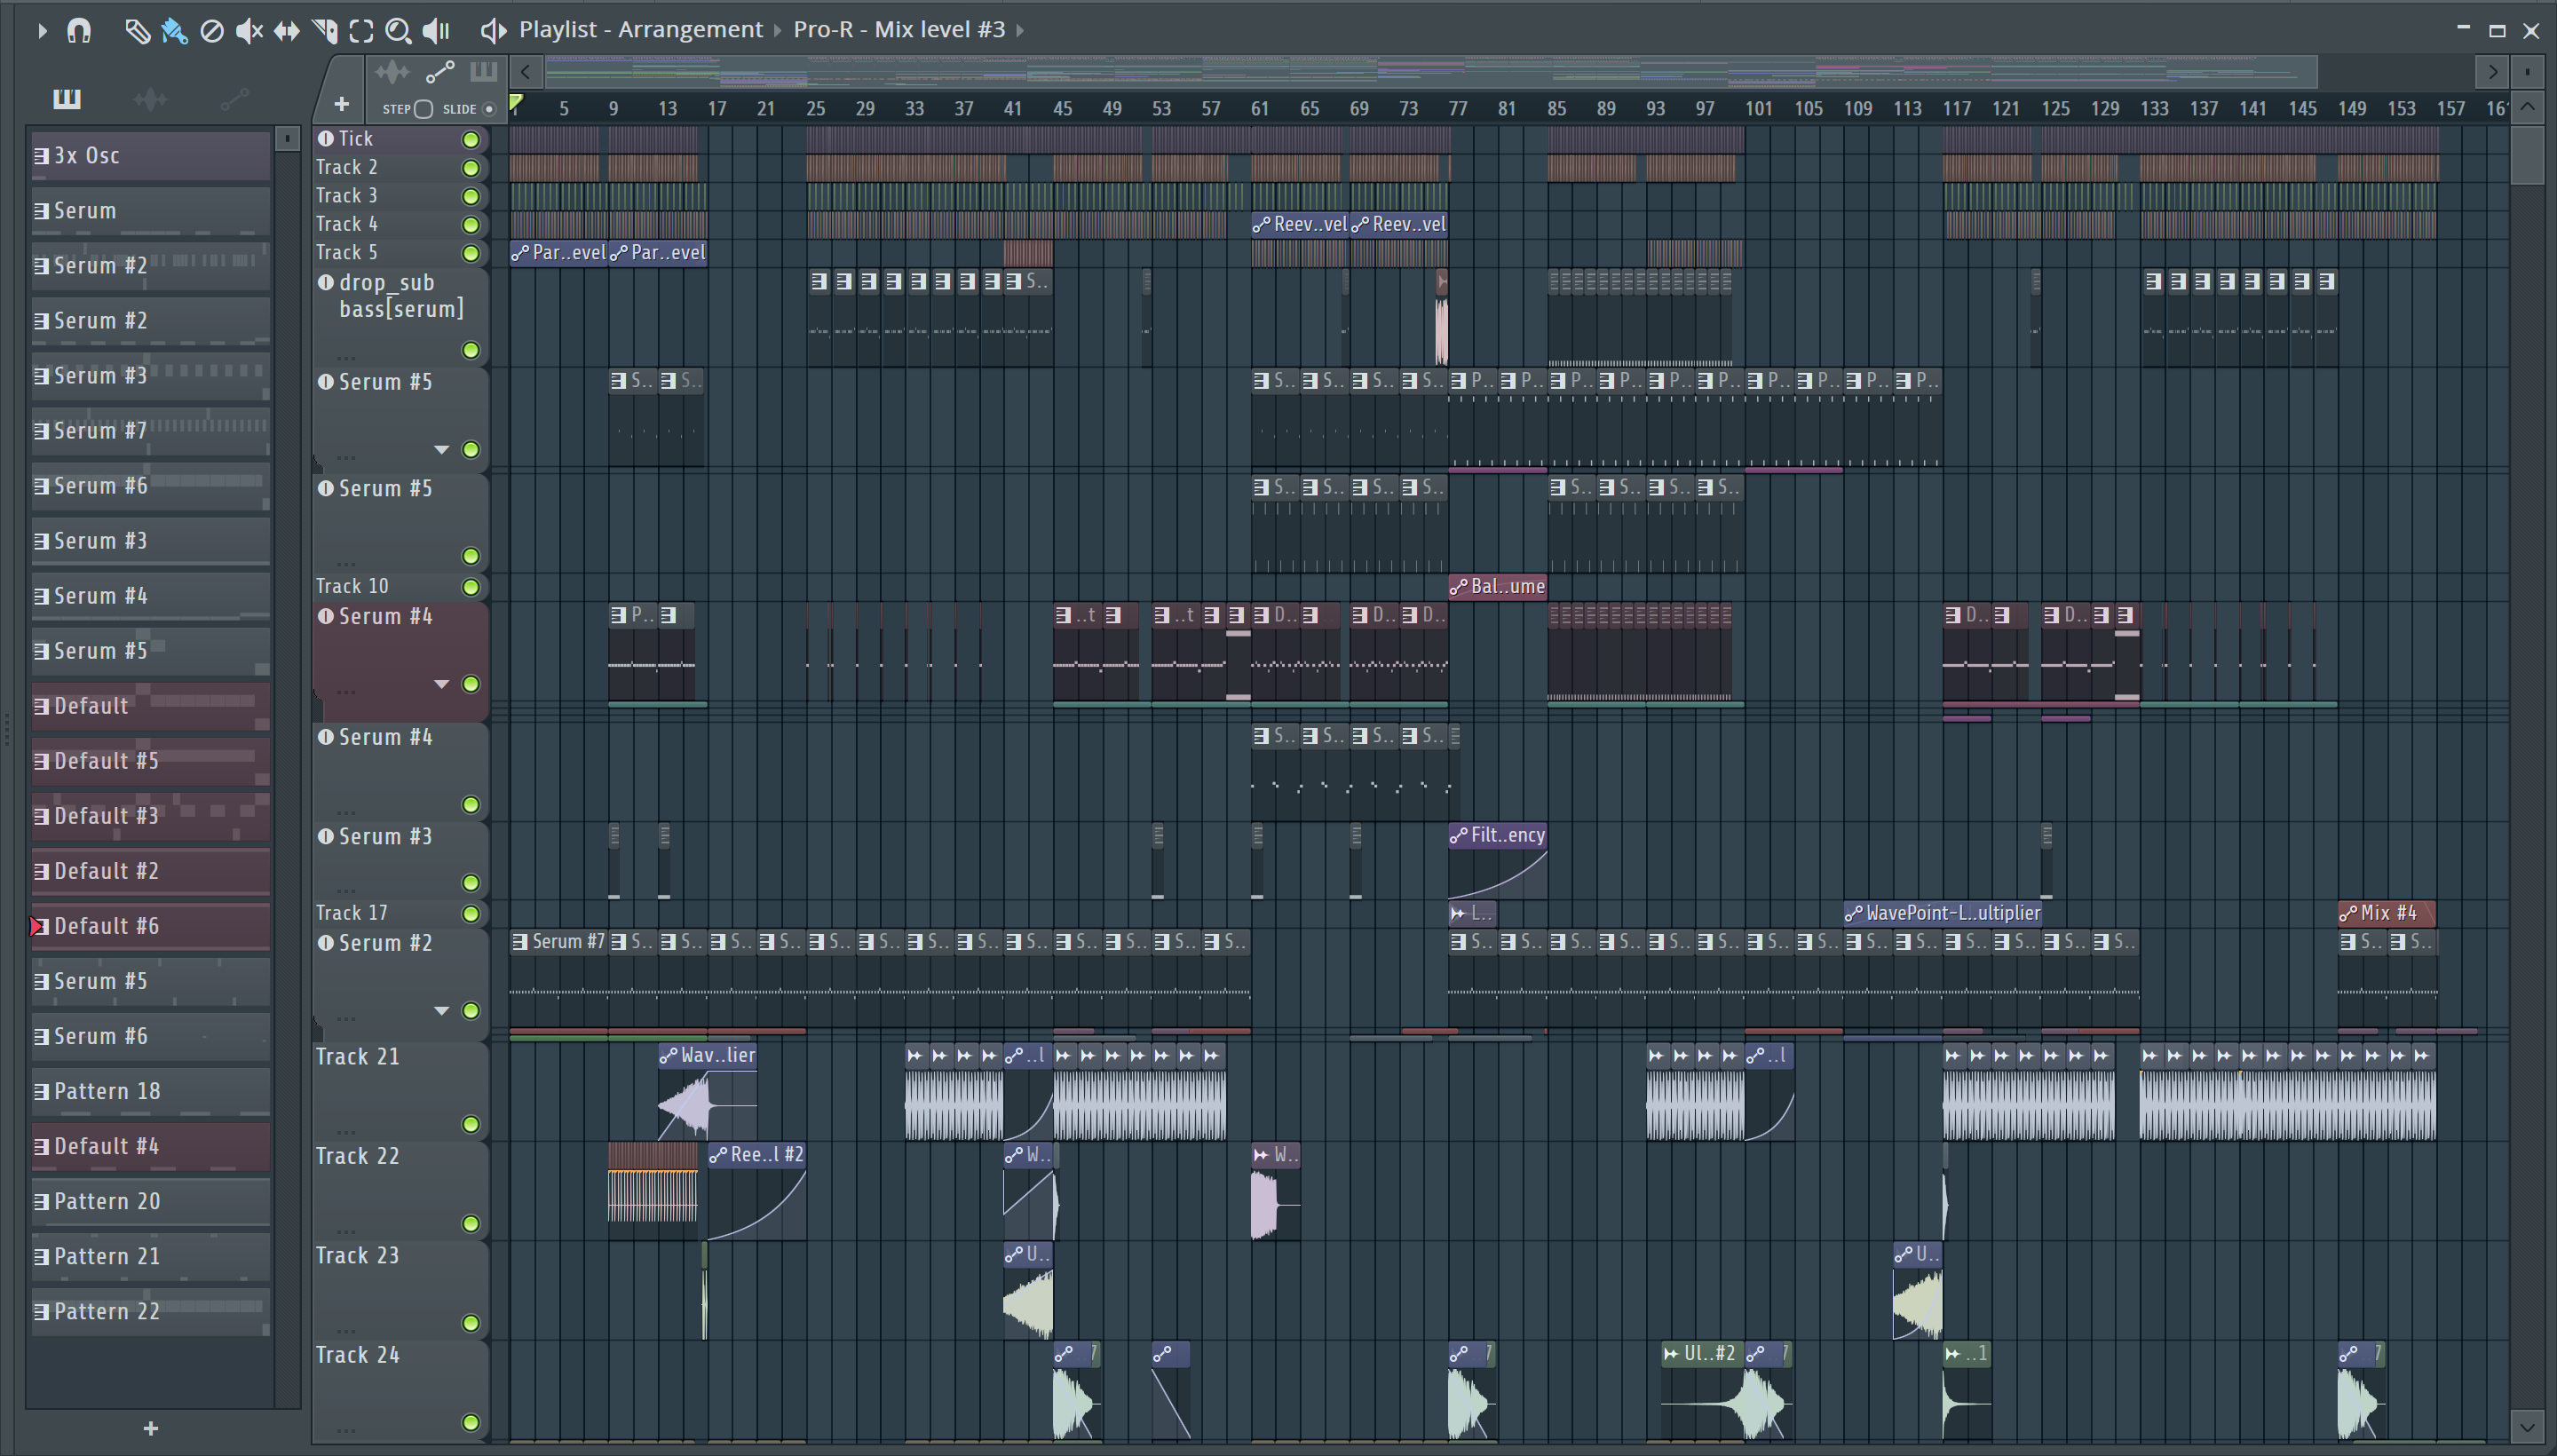Toggle SLIDE mode radio button

[x=489, y=109]
